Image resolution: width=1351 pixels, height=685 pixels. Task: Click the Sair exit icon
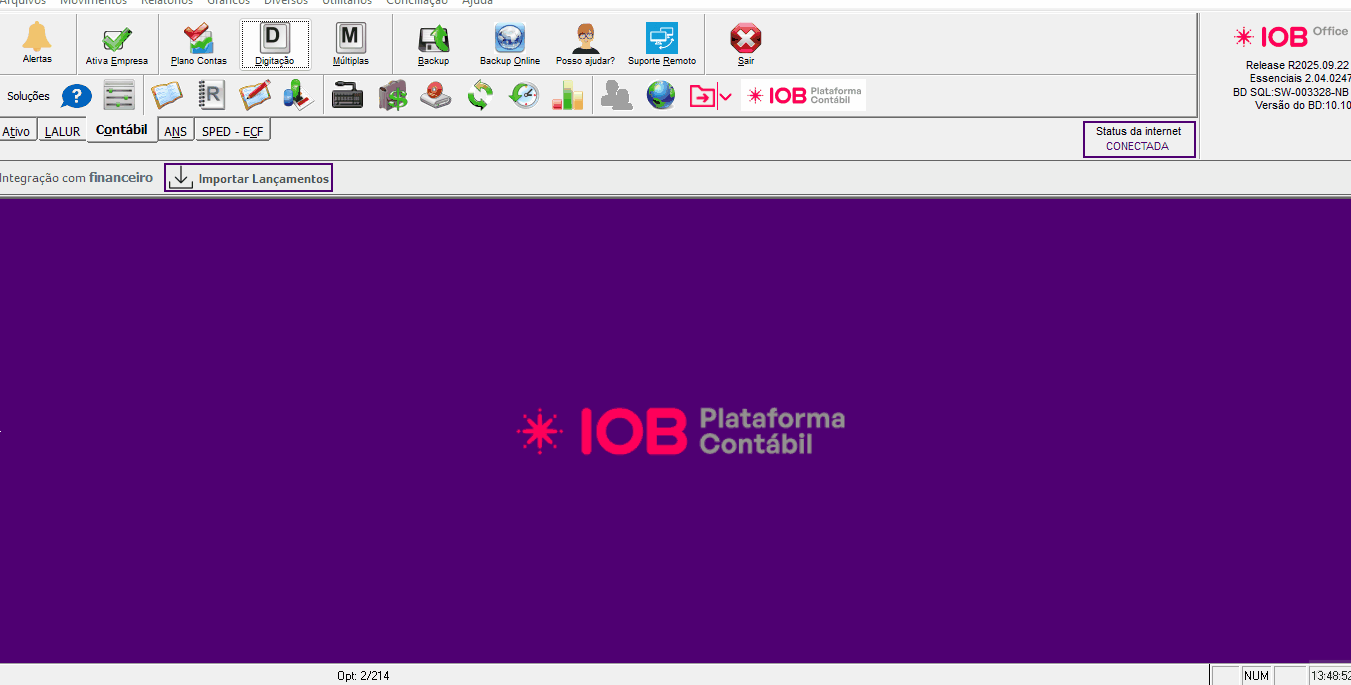pyautogui.click(x=745, y=43)
